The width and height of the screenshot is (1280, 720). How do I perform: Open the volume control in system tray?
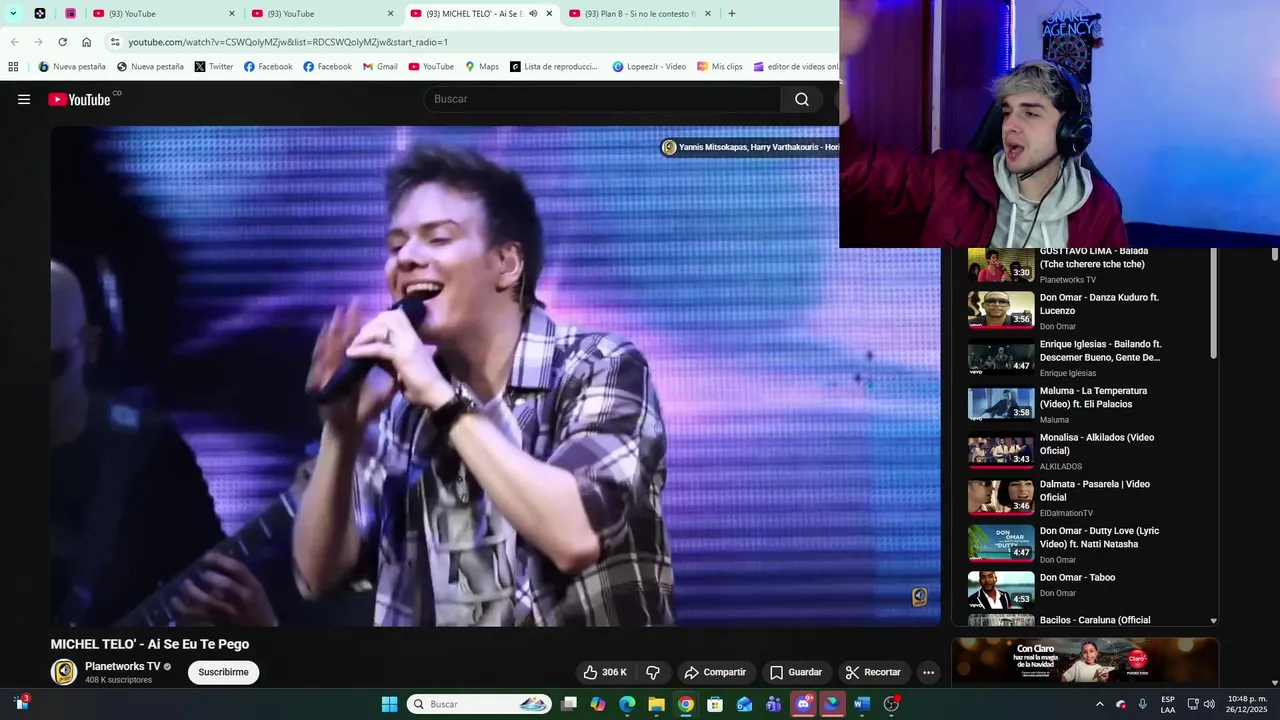1210,704
